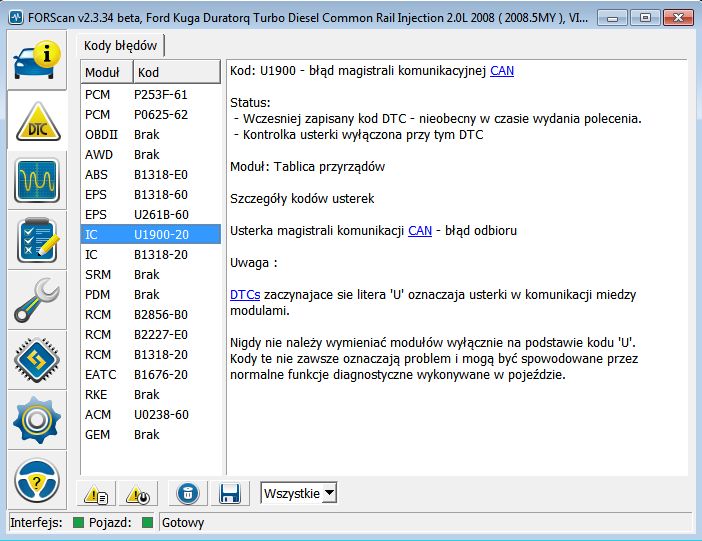
Task: Select the PCM P253F-61 row
Action: click(x=151, y=94)
